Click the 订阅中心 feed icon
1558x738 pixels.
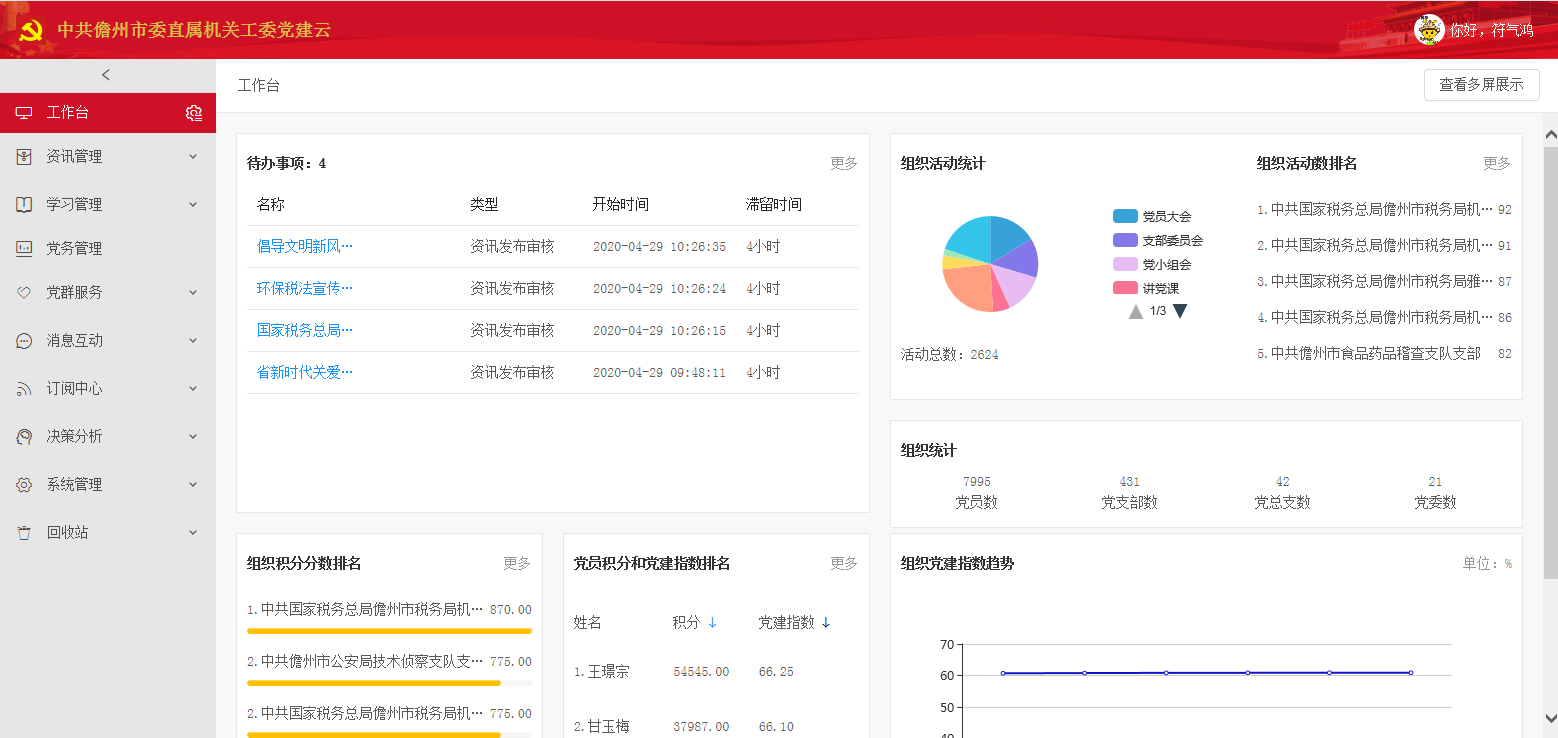coord(24,389)
